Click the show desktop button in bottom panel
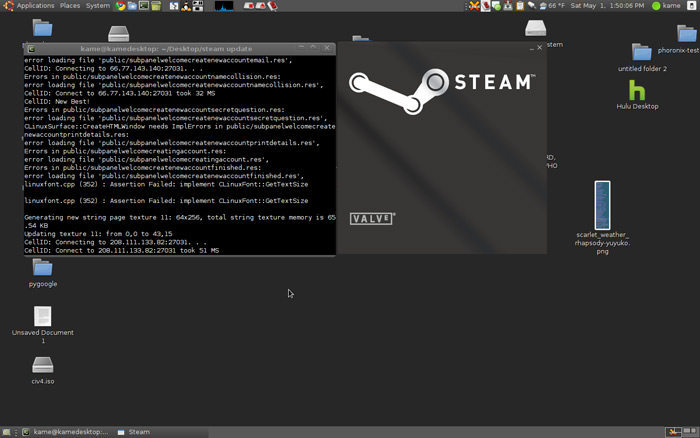 point(8,432)
